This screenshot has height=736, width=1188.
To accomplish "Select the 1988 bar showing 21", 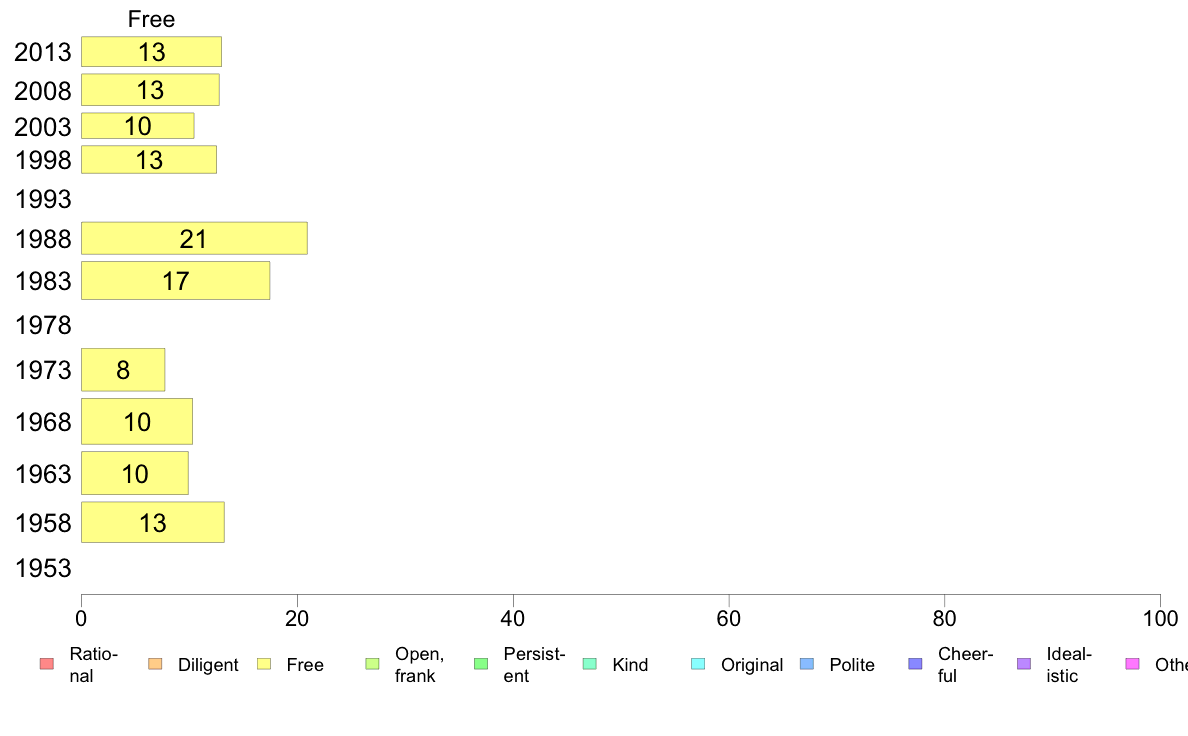I will point(194,238).
